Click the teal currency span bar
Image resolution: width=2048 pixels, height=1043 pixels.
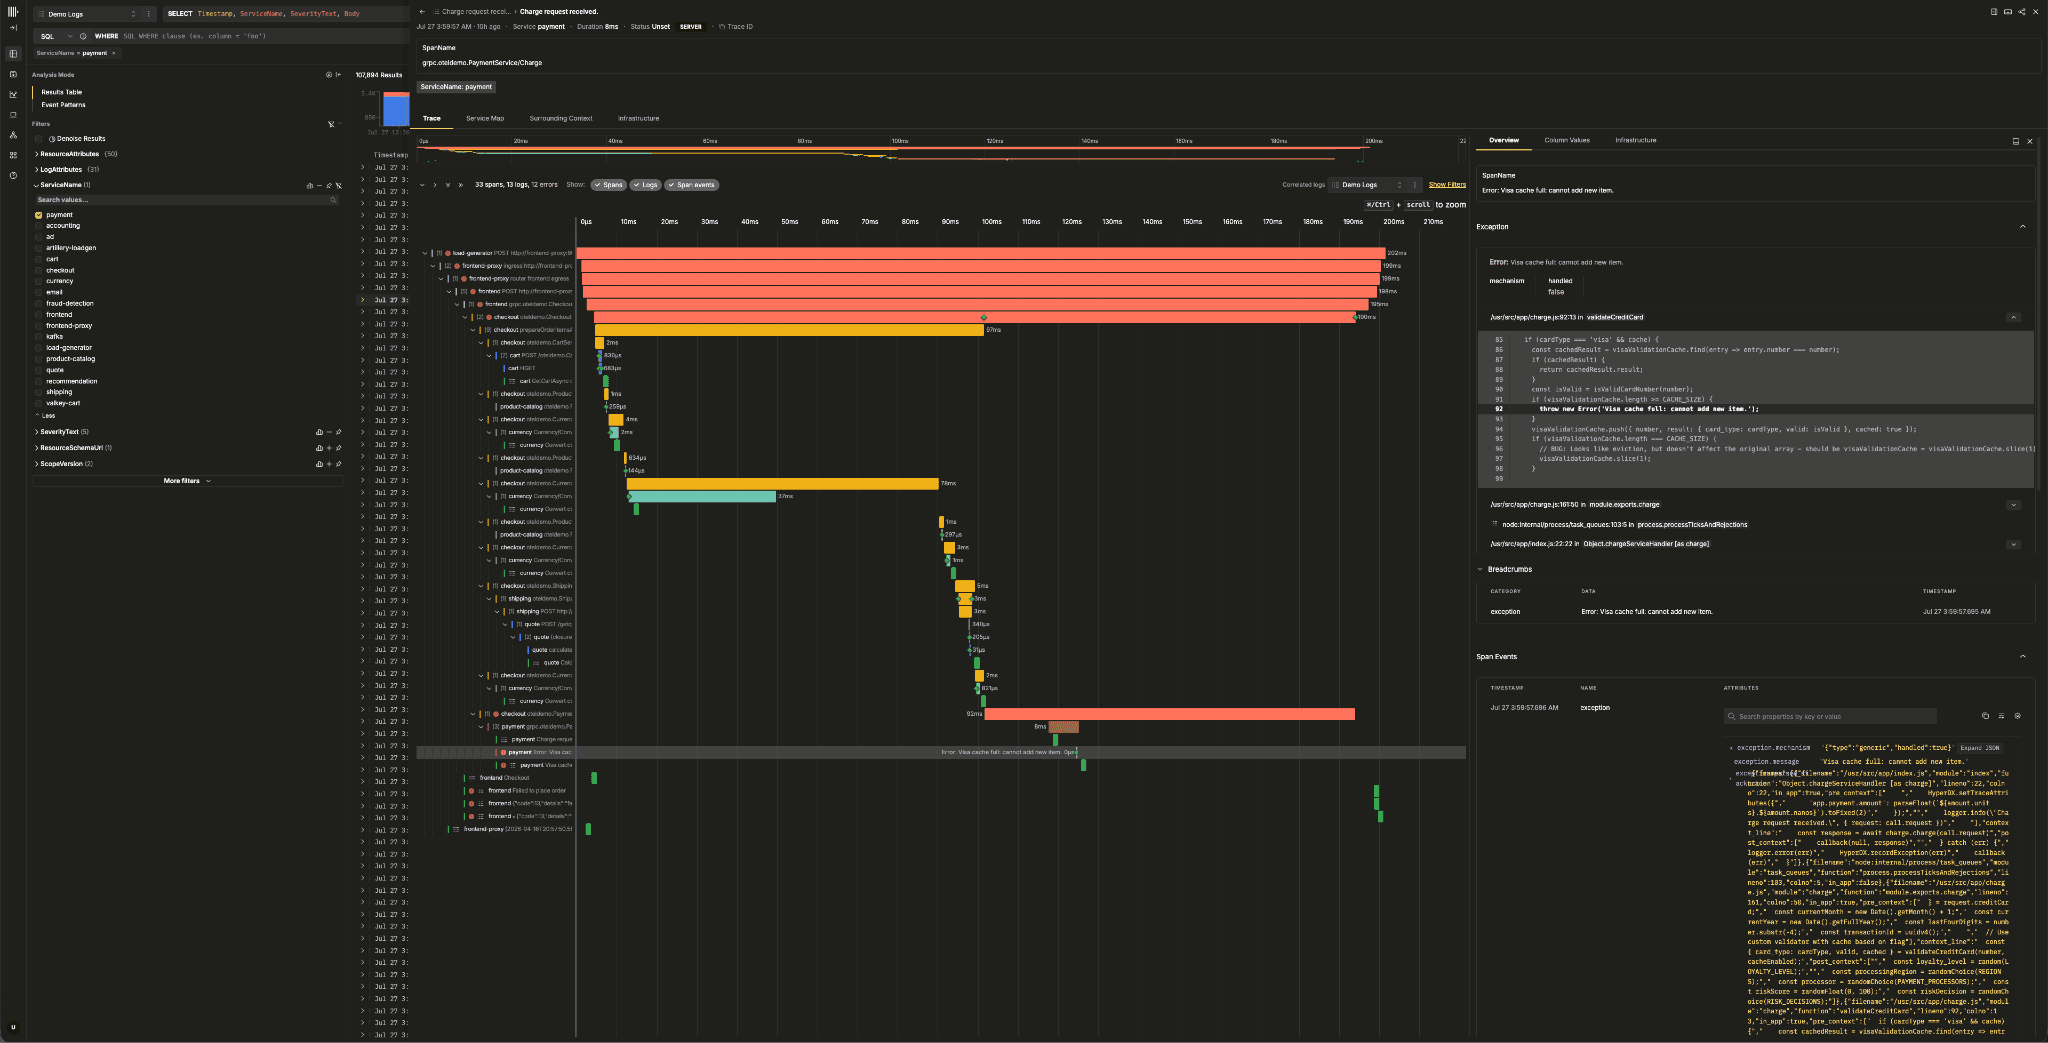click(703, 496)
